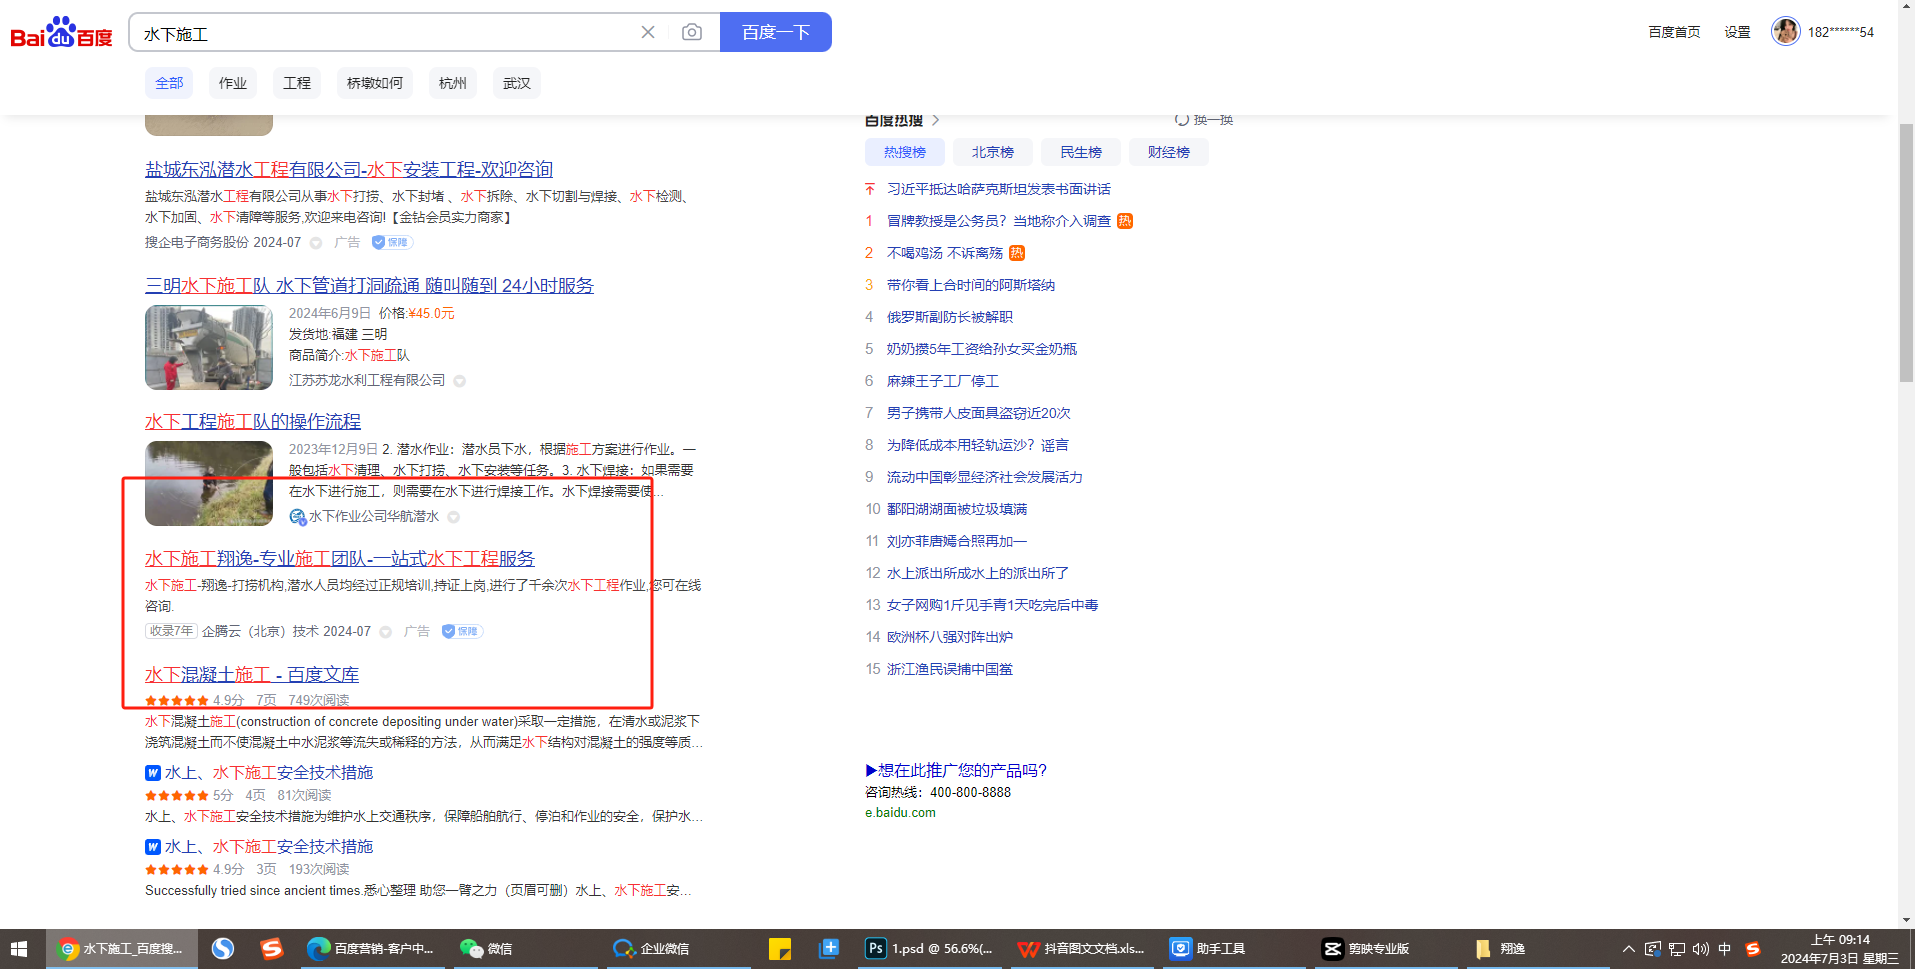Show hidden system tray icons
Viewport: 1915px width, 969px height.
(x=1628, y=949)
